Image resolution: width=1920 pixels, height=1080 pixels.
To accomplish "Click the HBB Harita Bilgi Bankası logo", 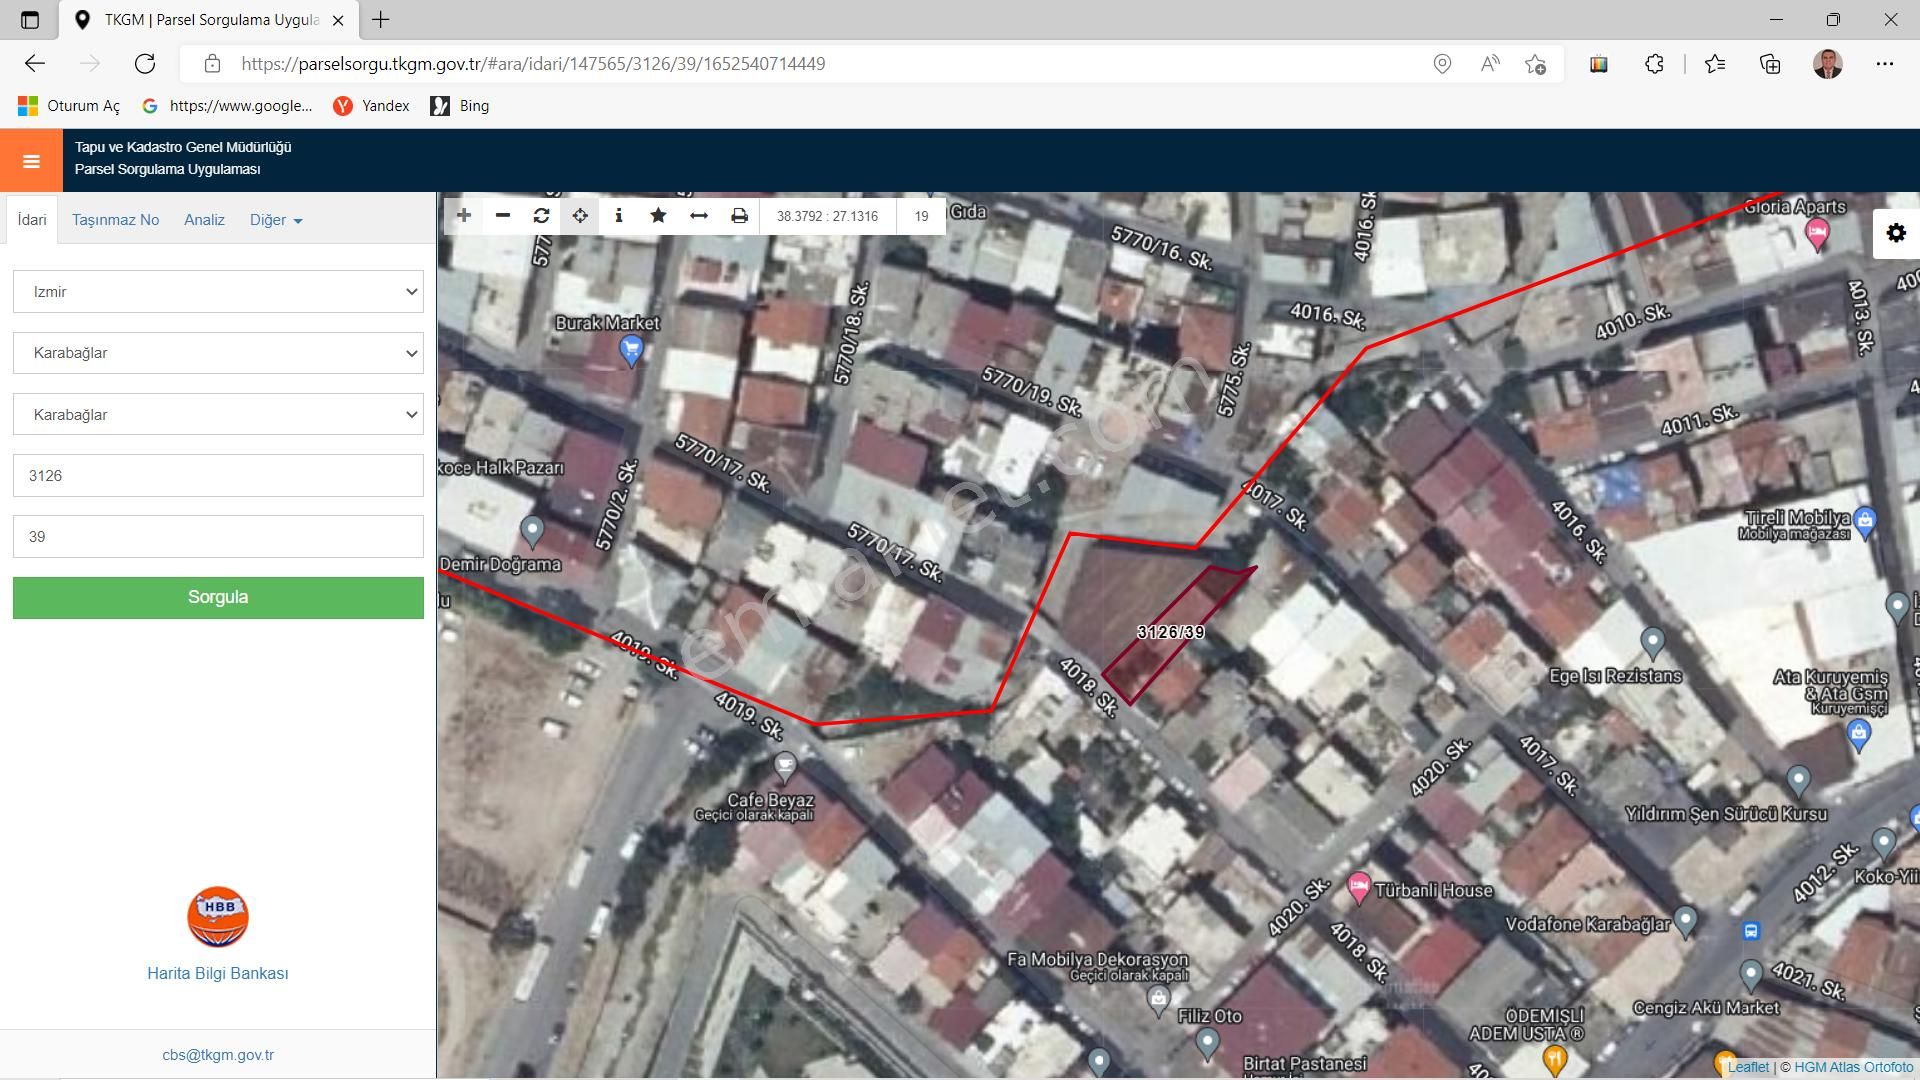I will coord(218,917).
